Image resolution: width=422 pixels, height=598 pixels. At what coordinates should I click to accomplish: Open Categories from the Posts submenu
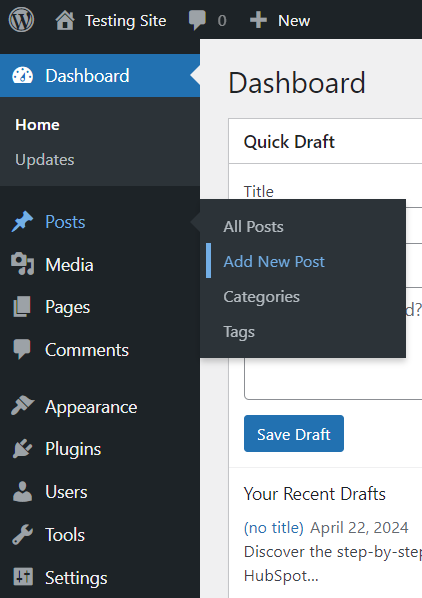coord(262,297)
